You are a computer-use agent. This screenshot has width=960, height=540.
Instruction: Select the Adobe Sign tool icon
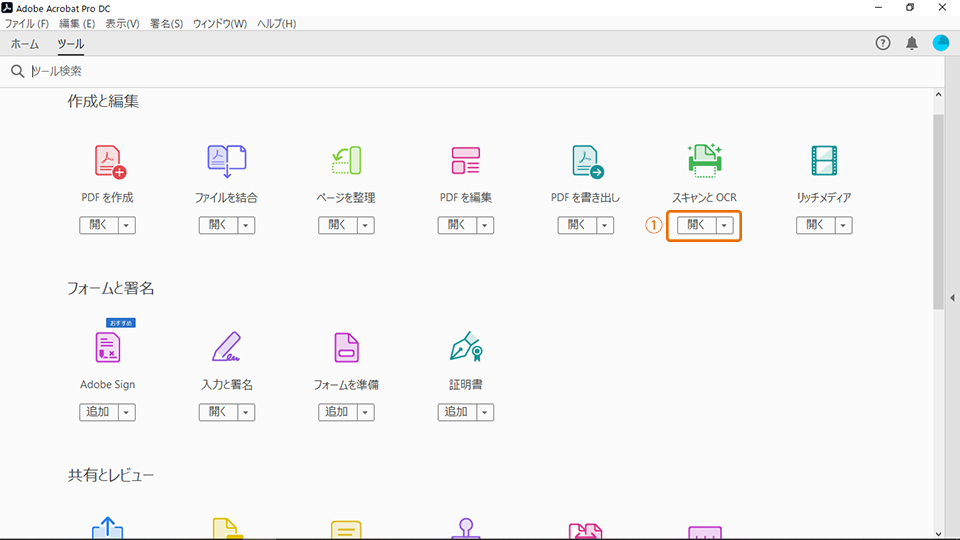tap(108, 347)
